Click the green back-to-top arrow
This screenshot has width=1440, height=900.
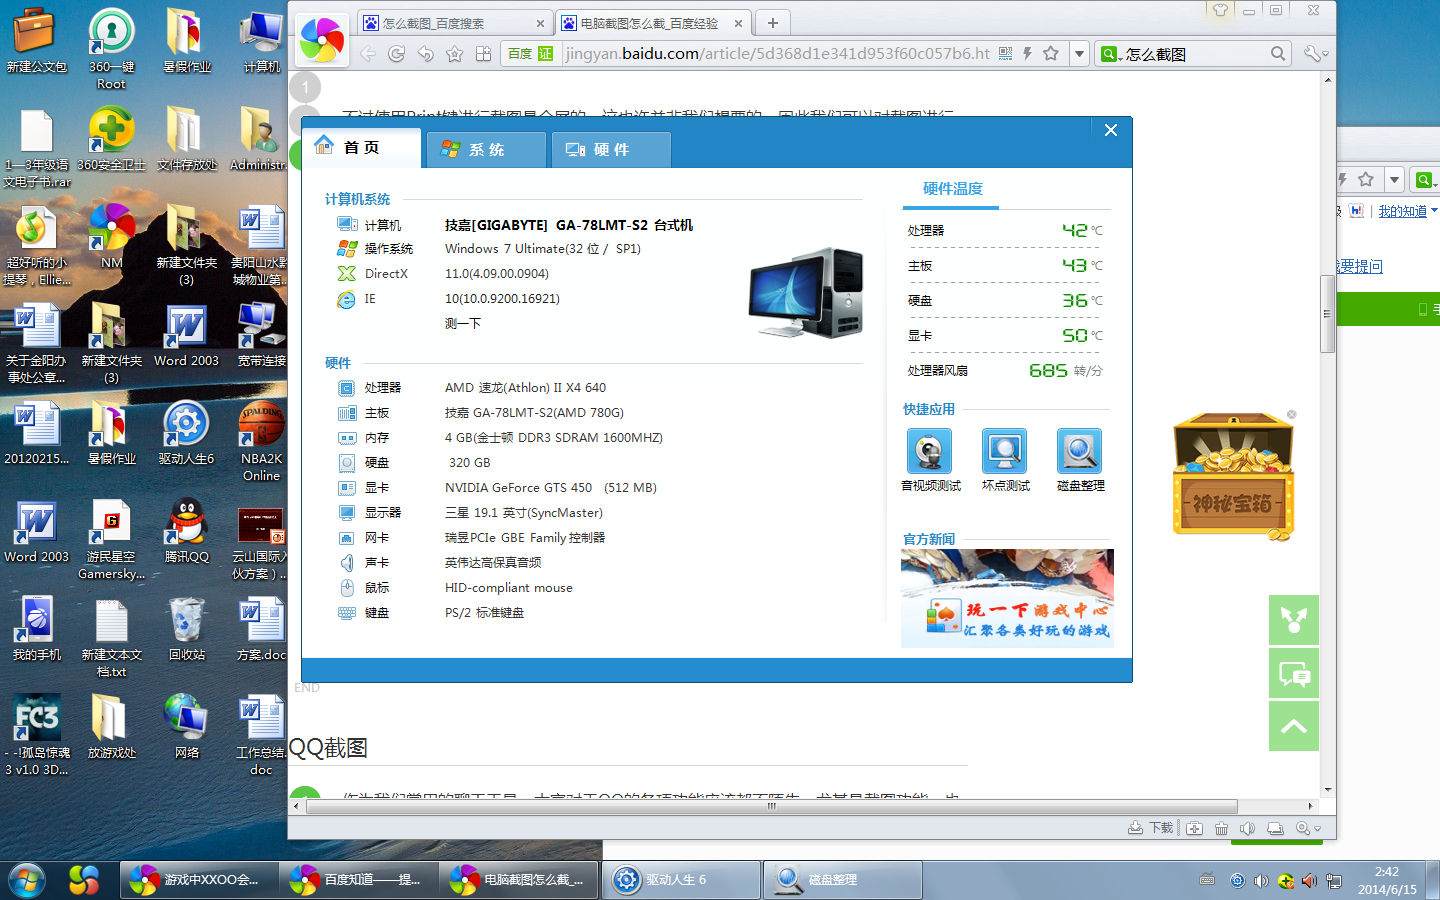pos(1294,726)
